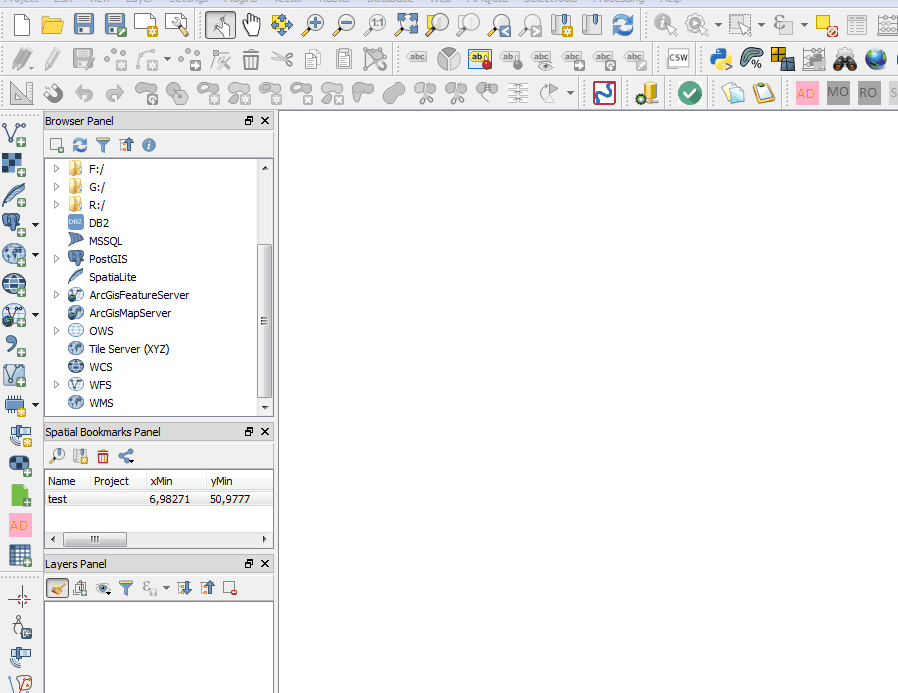Remove the selected layer or group

(230, 588)
